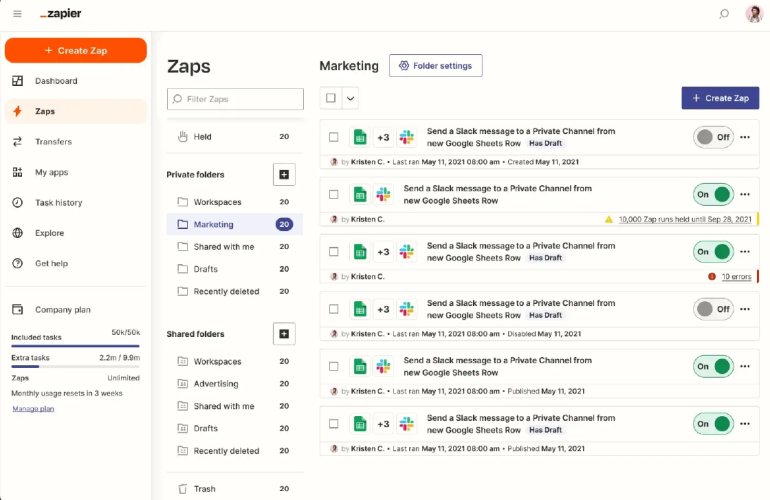Click the Dashboard sidebar icon
Image resolution: width=770 pixels, height=500 pixels.
pyautogui.click(x=18, y=81)
